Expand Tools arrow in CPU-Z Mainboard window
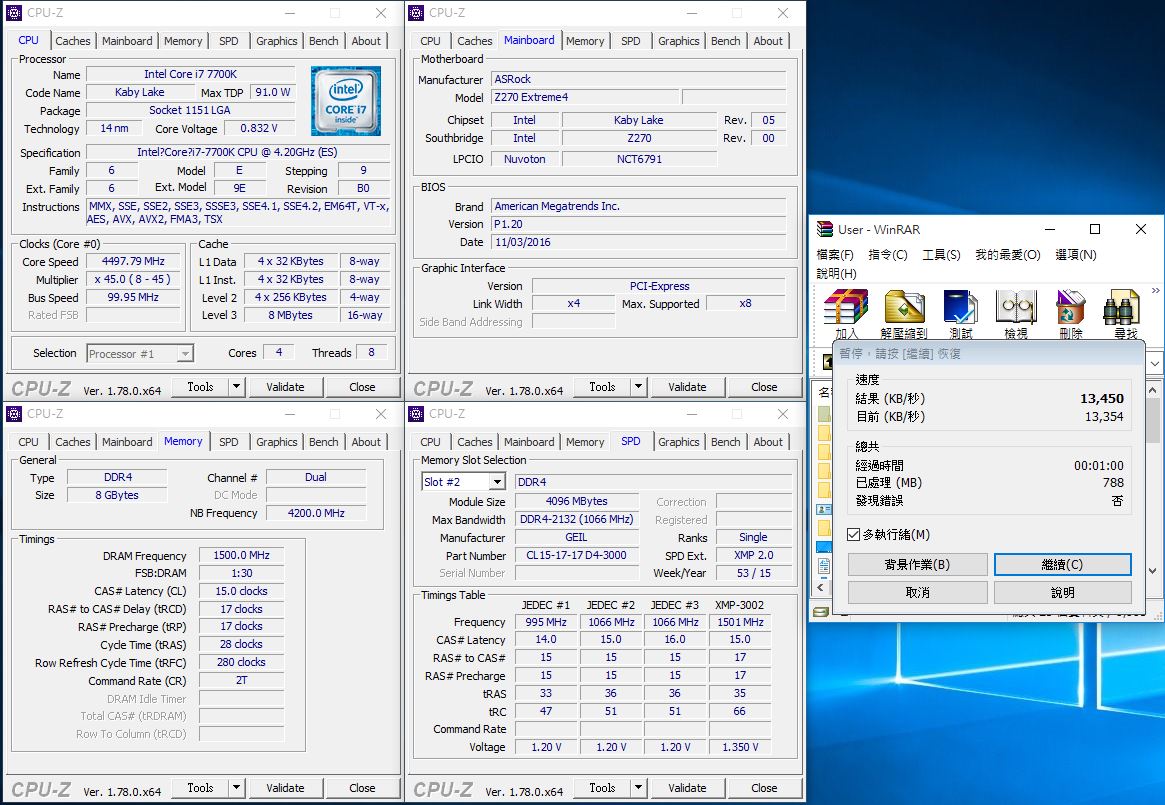This screenshot has width=1165, height=805. pyautogui.click(x=638, y=387)
